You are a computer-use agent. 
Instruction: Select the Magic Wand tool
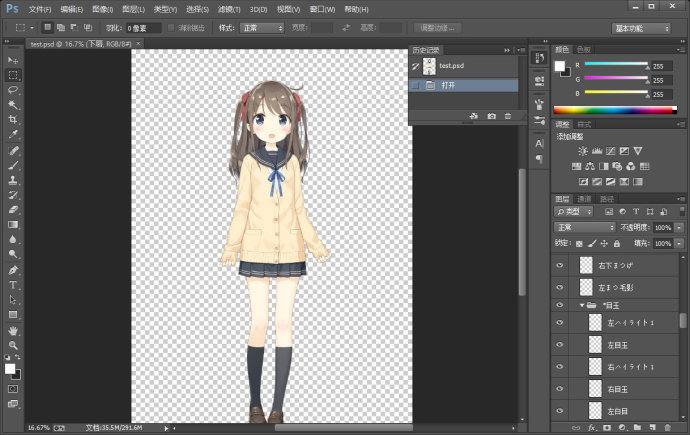(14, 104)
